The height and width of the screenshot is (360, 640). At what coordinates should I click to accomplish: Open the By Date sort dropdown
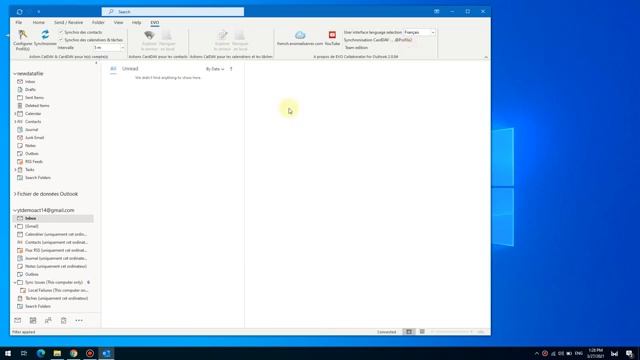215,69
